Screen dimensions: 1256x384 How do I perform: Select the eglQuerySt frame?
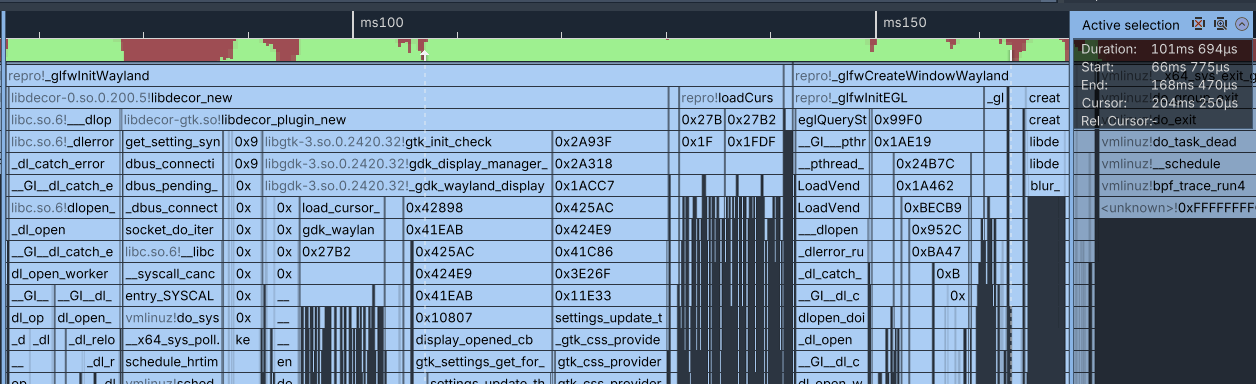pyautogui.click(x=831, y=120)
